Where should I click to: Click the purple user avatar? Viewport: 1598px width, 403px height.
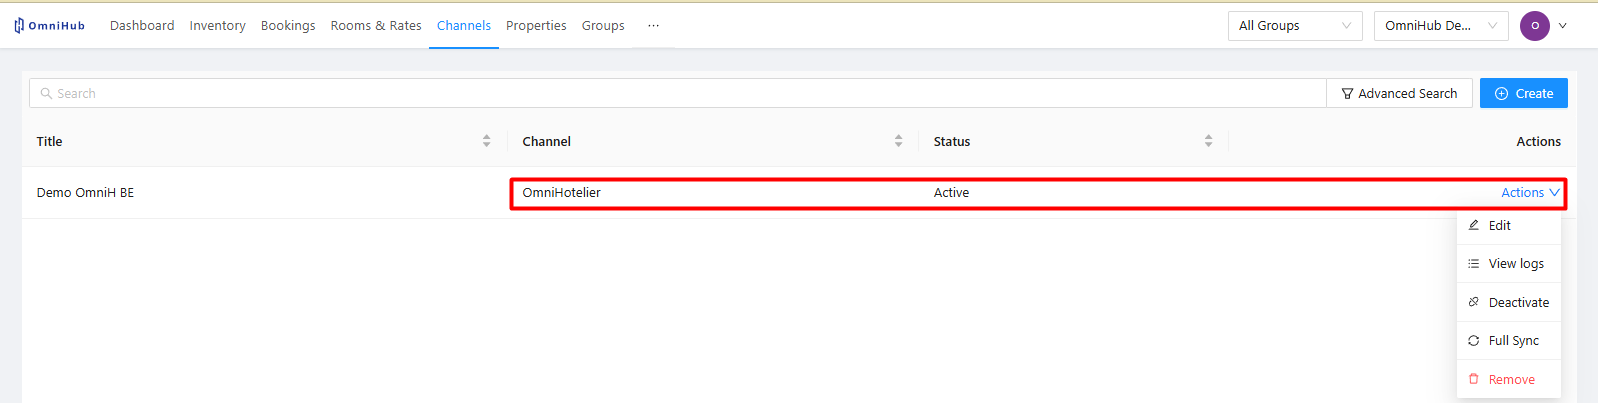pos(1535,26)
